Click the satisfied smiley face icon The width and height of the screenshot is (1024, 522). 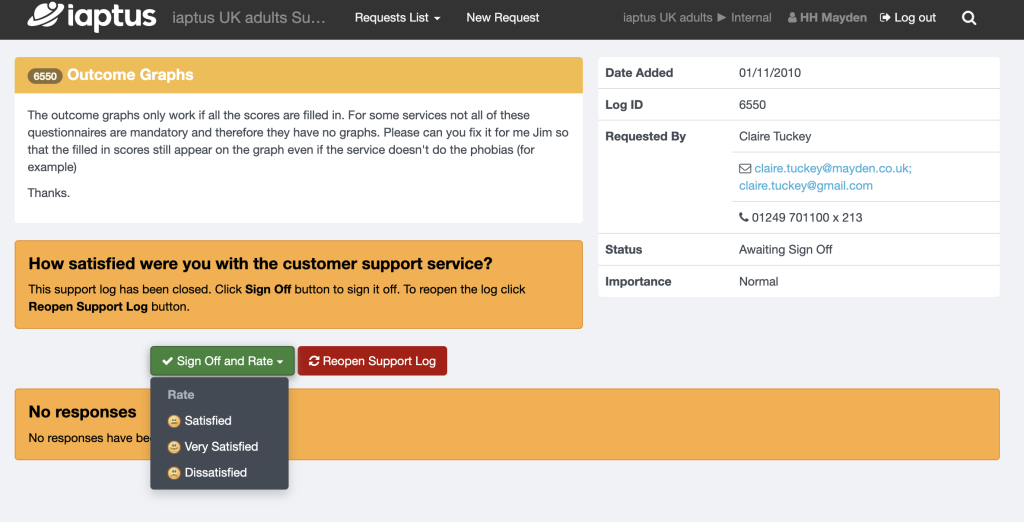174,422
